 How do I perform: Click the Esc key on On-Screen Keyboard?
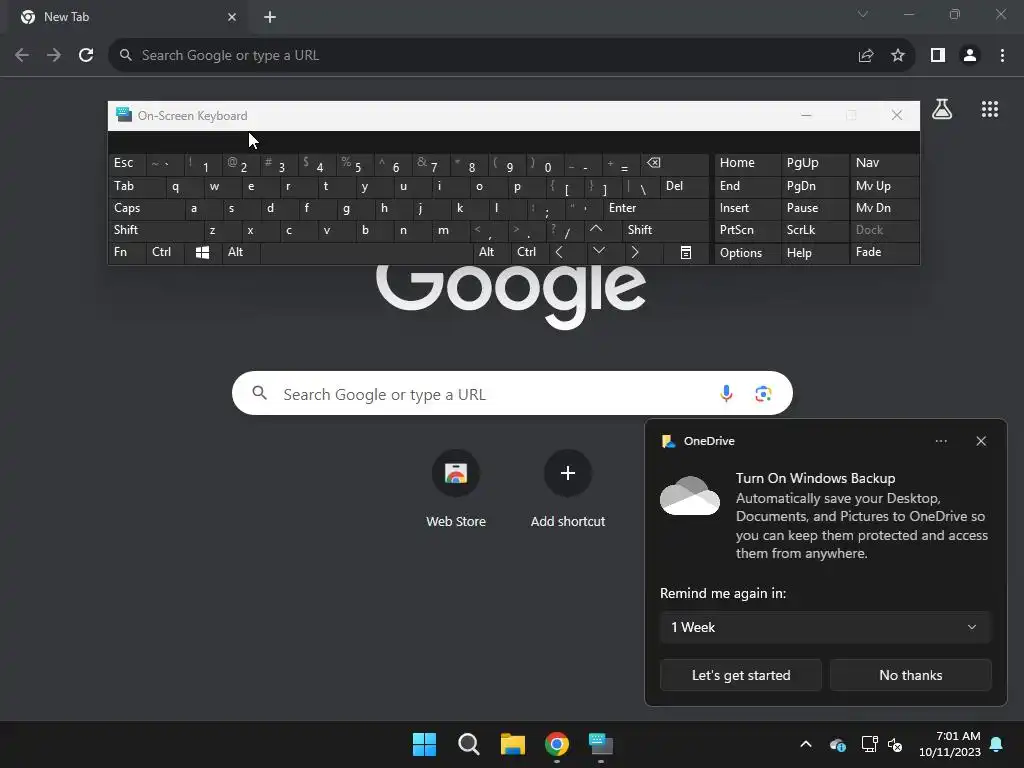coord(127,163)
